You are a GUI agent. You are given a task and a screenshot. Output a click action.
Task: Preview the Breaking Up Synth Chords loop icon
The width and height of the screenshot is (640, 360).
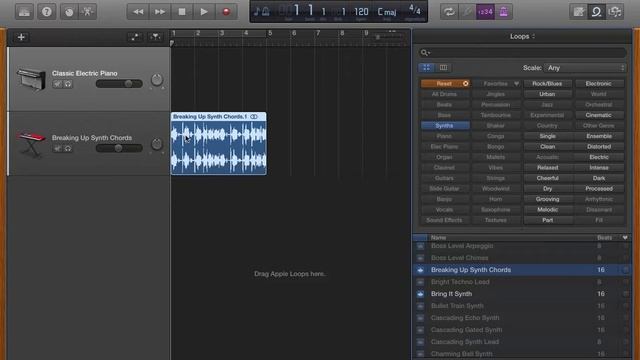pos(420,270)
